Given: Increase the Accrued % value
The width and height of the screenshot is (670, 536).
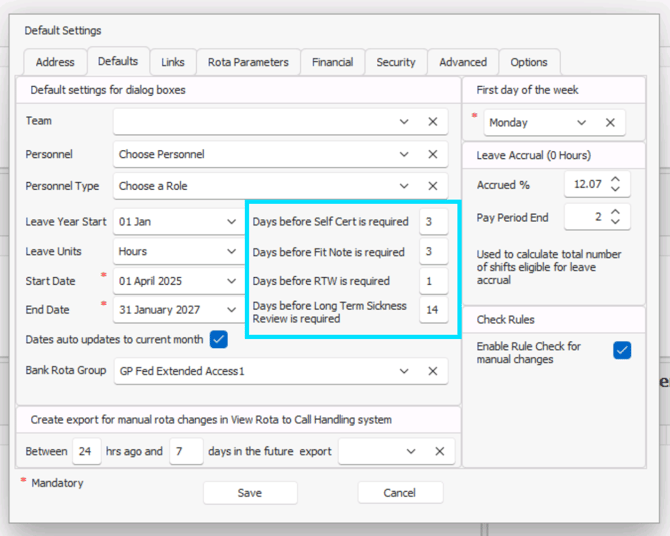Looking at the screenshot, I should pos(615,180).
